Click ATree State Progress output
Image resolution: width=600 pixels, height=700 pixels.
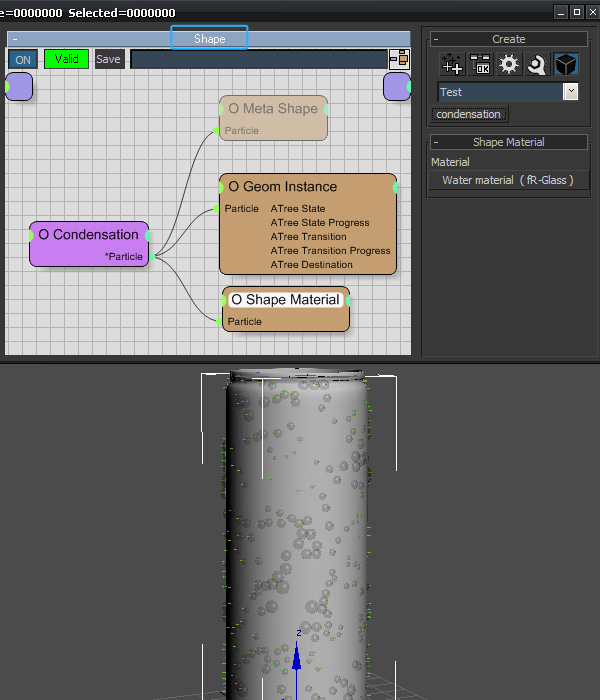point(320,222)
